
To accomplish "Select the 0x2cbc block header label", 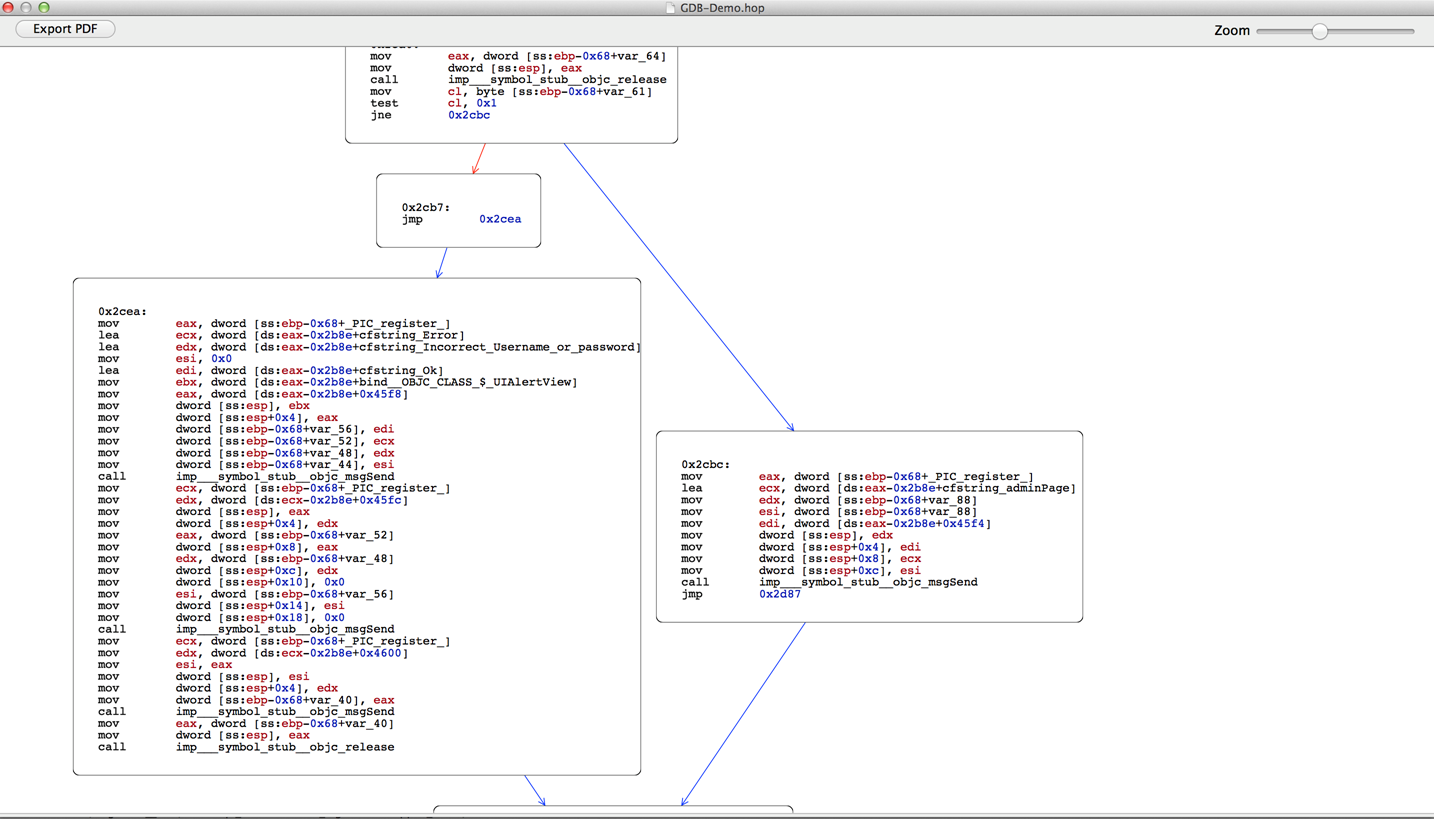I will pos(706,465).
